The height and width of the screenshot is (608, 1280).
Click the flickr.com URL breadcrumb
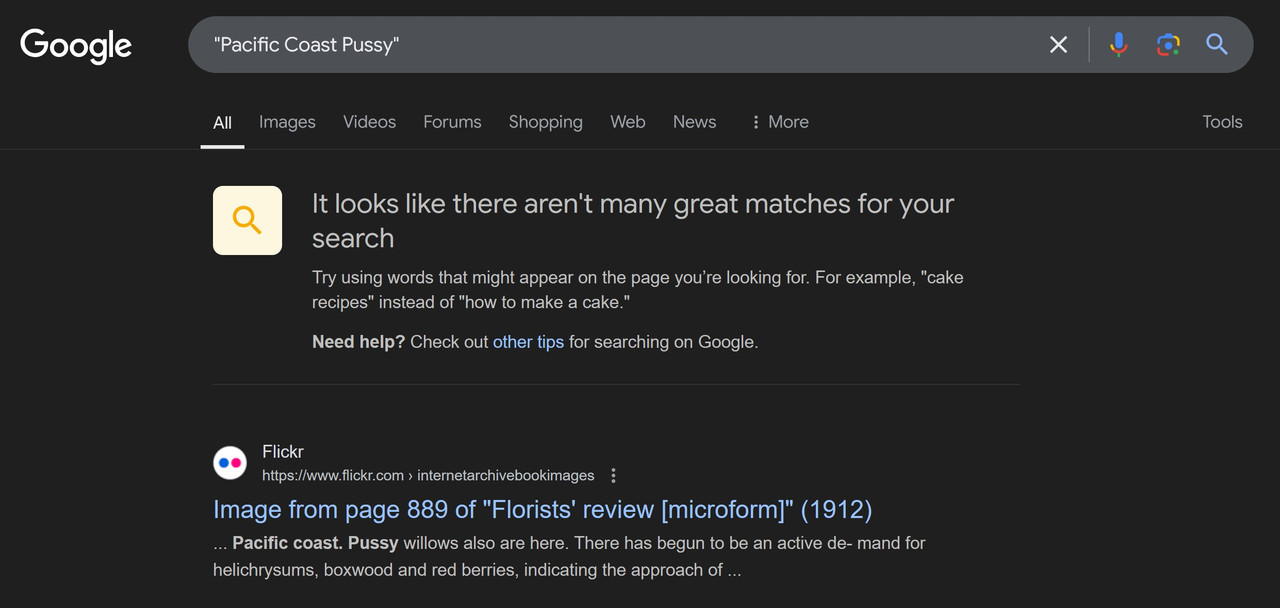coord(428,476)
